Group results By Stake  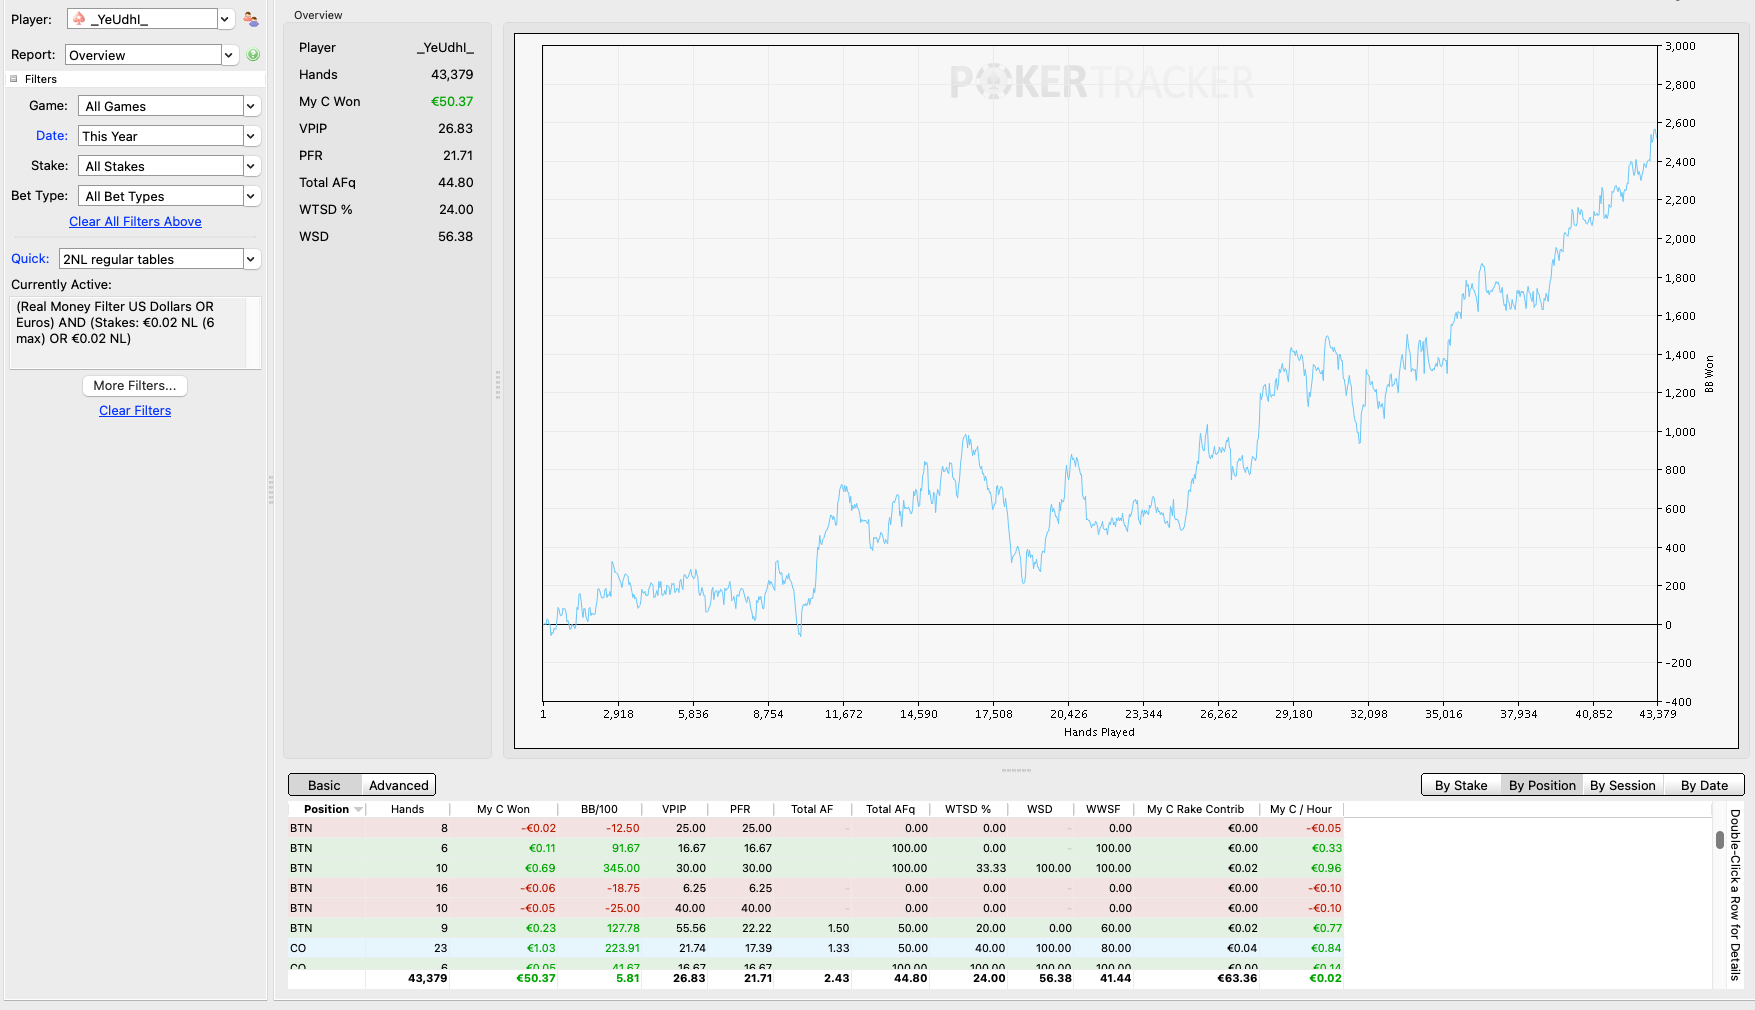tap(1461, 785)
